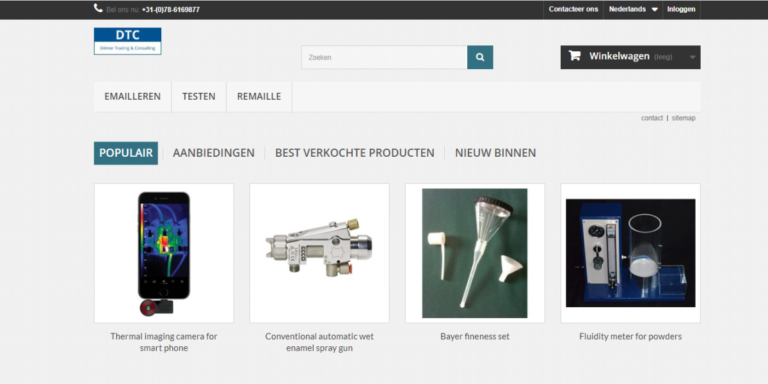
Task: Open the EMAILLEREN menu
Action: [132, 96]
